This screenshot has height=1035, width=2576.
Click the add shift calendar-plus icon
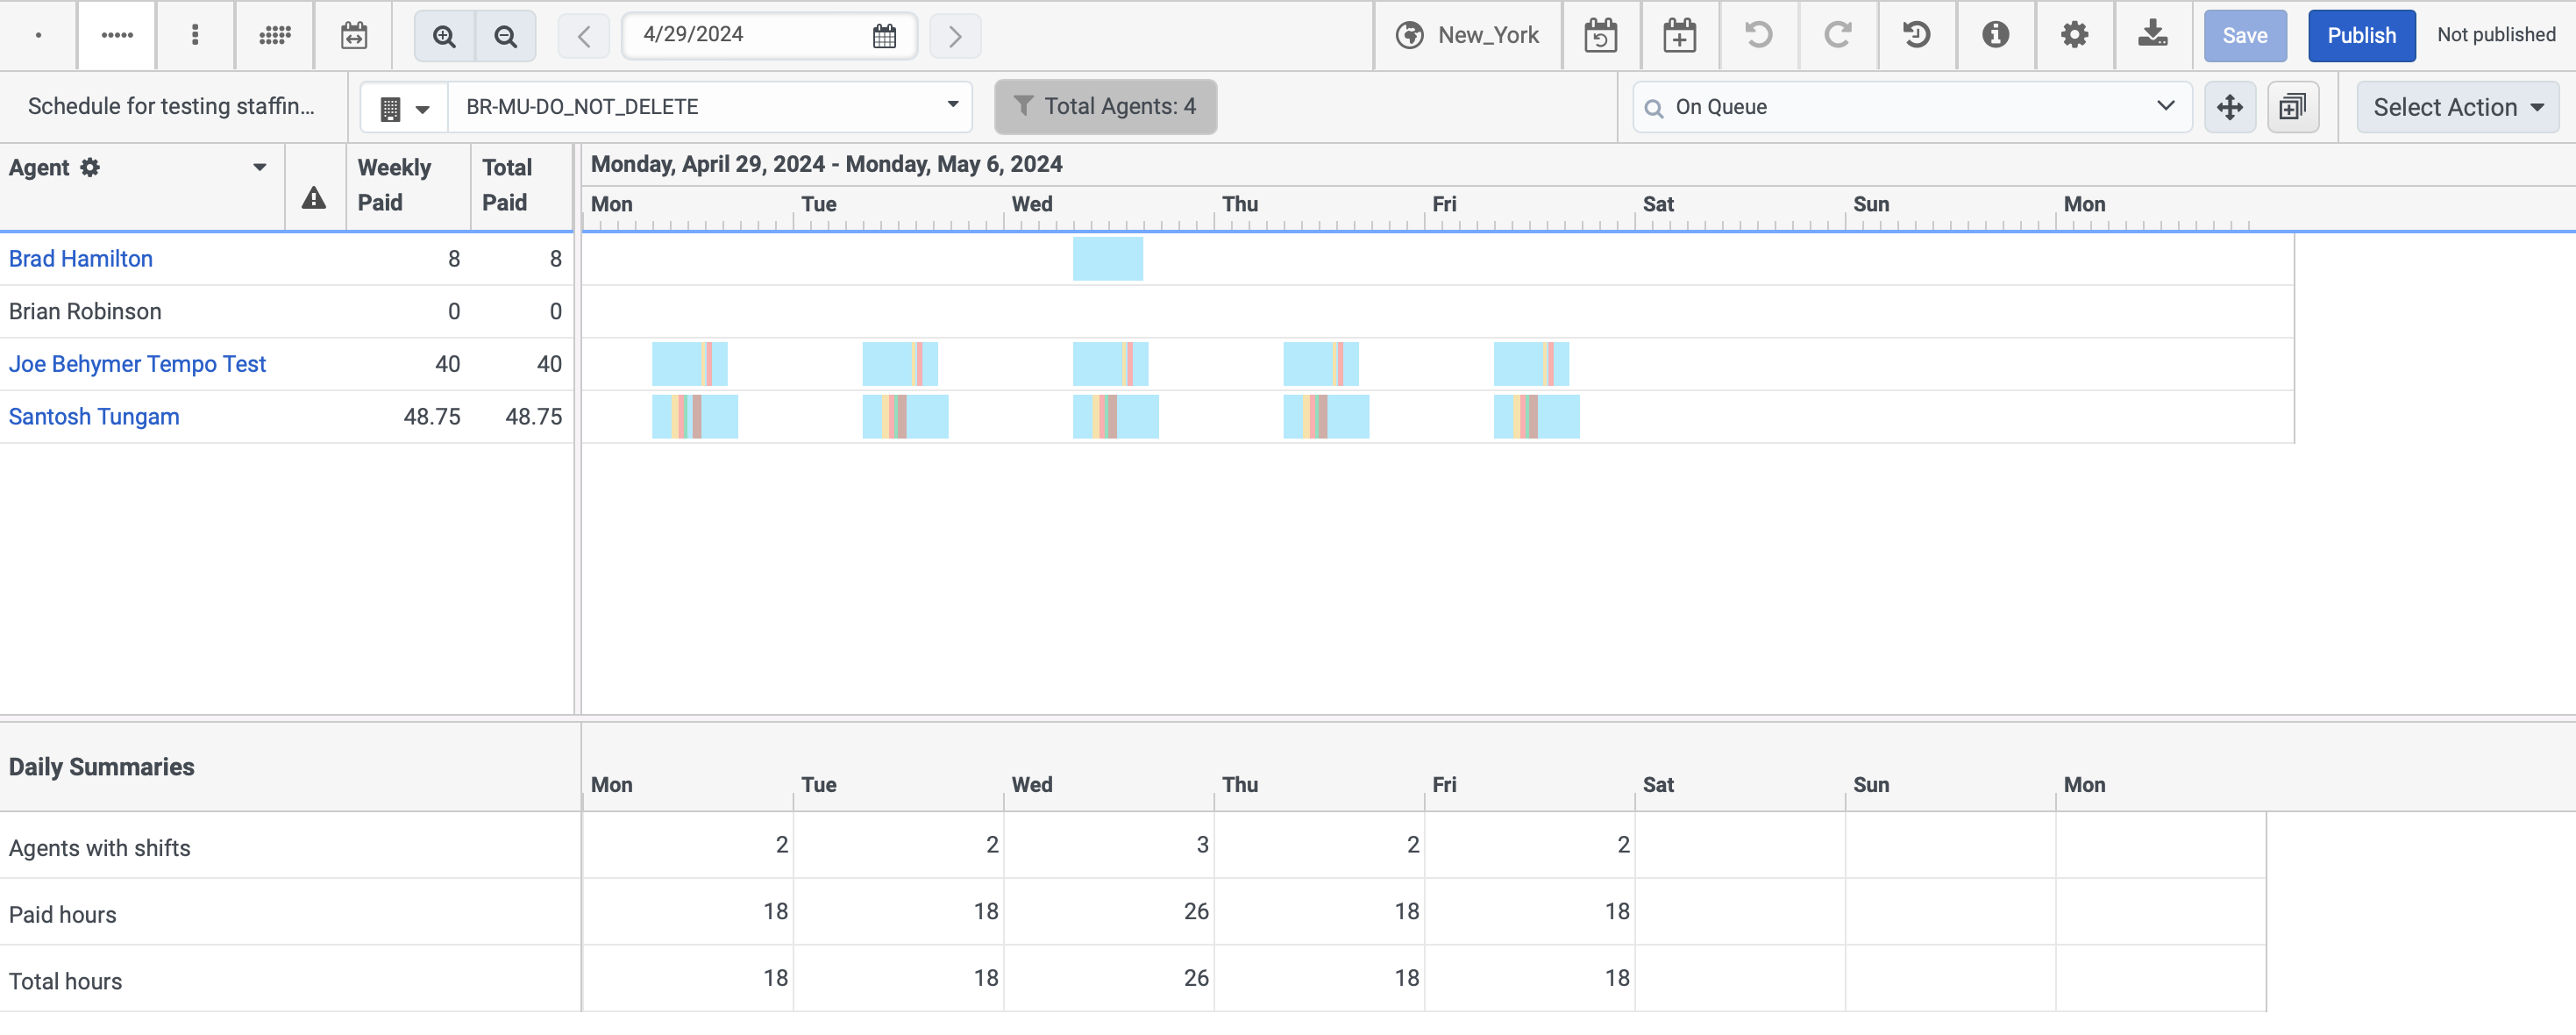tap(1679, 35)
